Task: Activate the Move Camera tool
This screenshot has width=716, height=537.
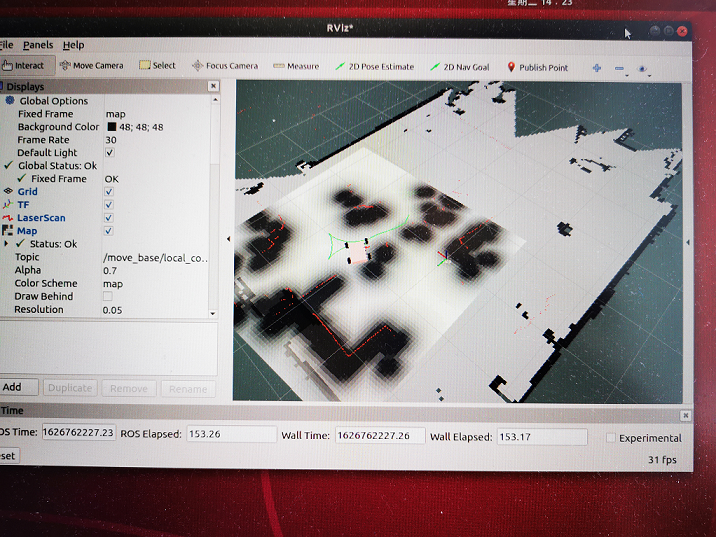Action: 92,66
